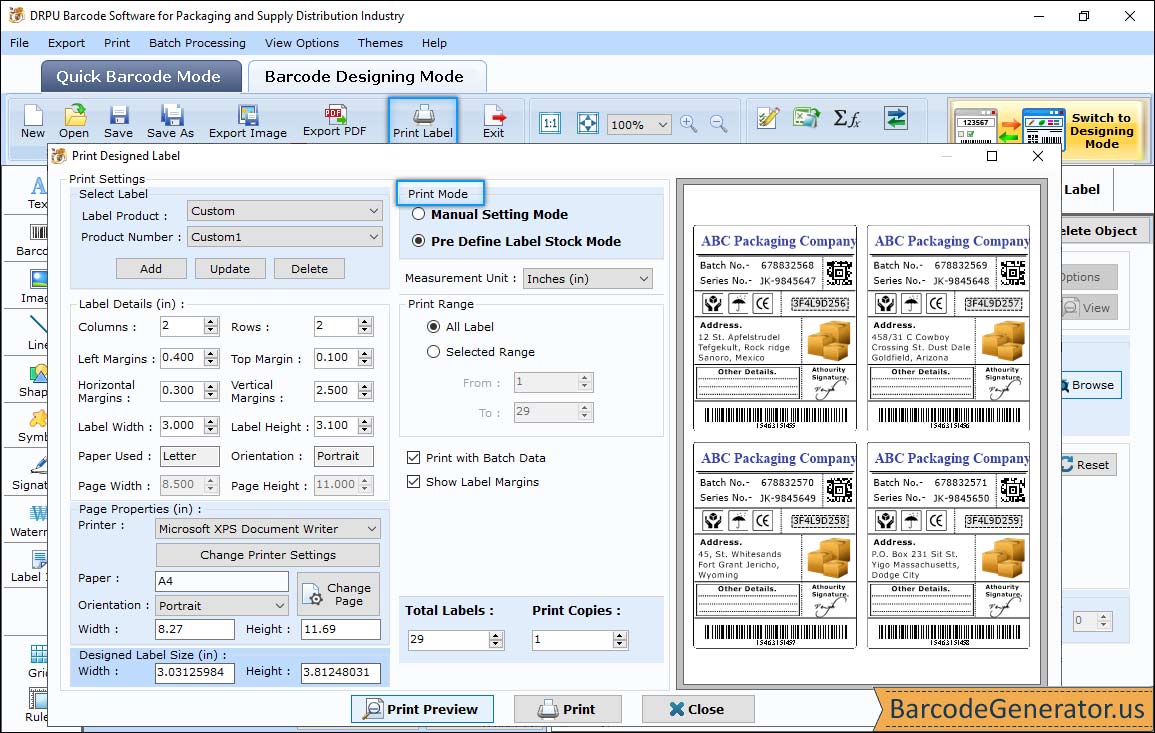Screen dimensions: 1155x733
Task: Click the Print Preview button
Action: tap(422, 709)
